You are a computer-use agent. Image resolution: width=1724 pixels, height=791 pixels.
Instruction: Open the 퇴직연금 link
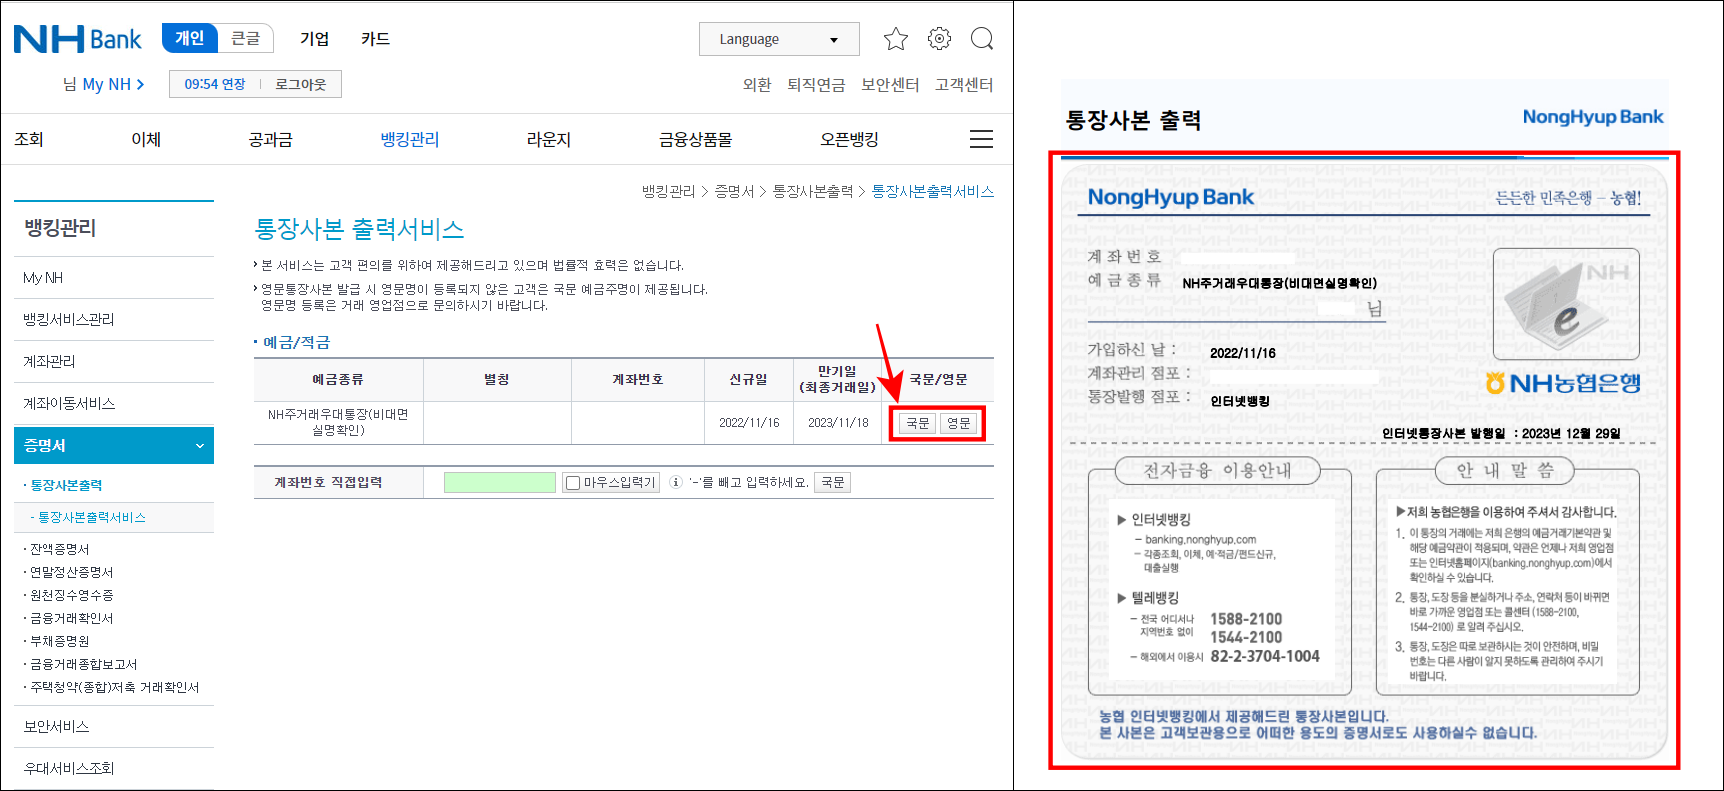pos(816,84)
